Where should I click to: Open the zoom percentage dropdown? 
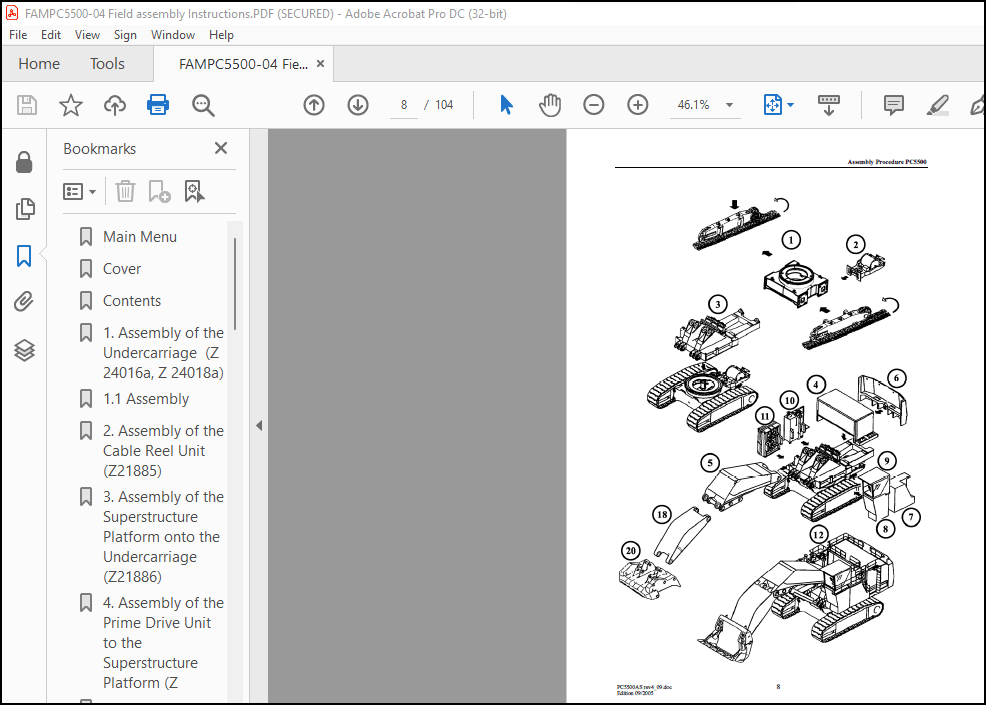pos(729,104)
